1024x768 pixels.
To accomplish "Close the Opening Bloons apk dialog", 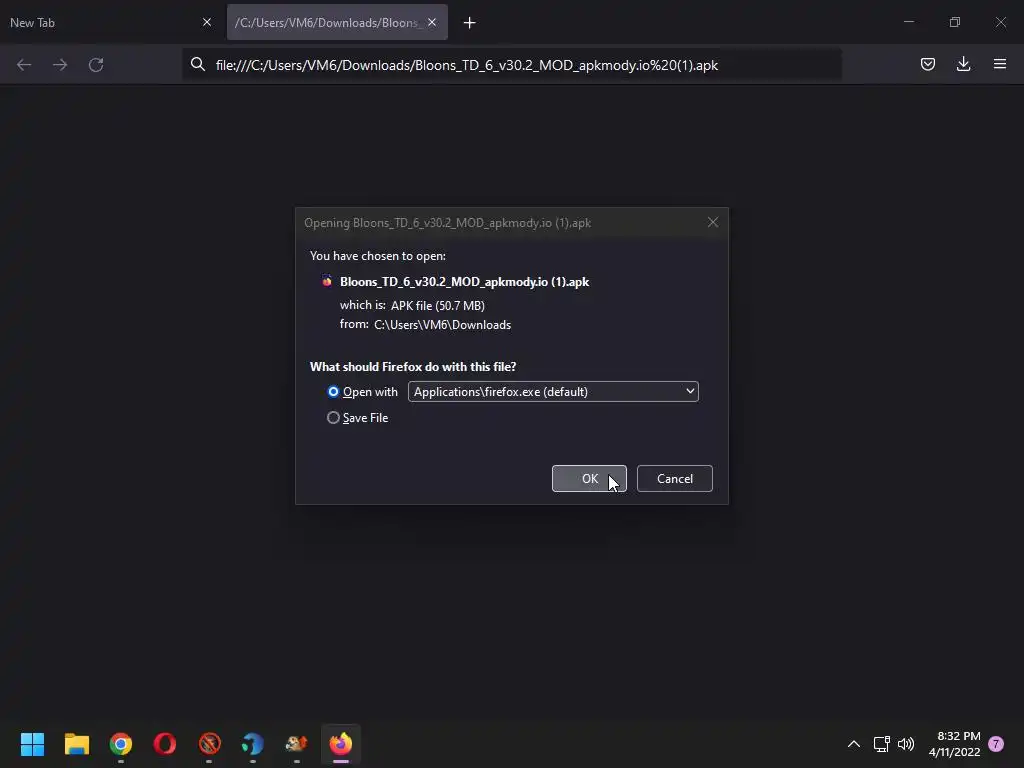I will click(x=713, y=222).
